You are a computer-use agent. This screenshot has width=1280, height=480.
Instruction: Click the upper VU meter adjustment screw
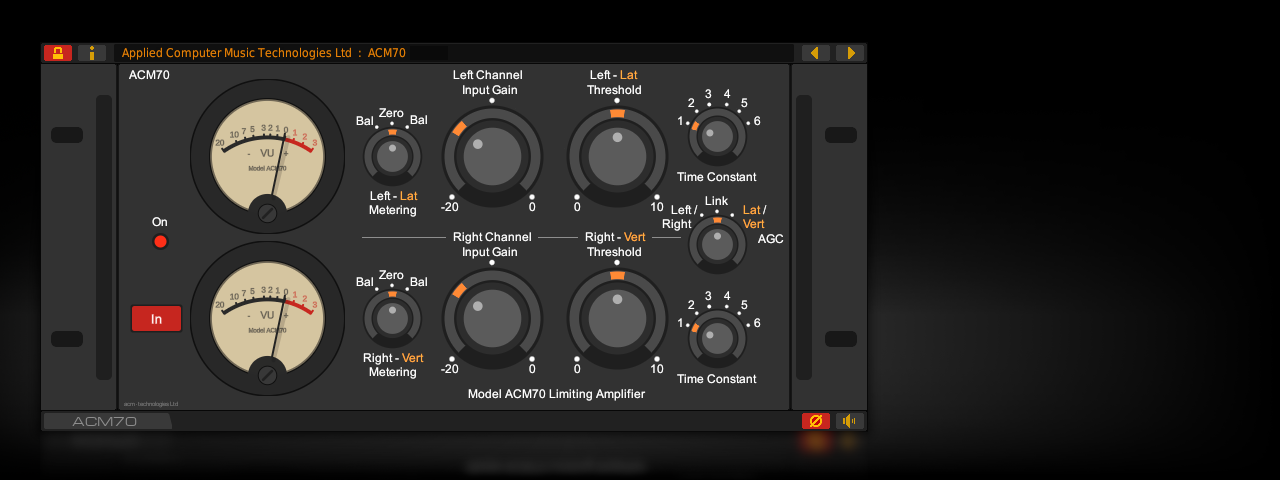267,213
